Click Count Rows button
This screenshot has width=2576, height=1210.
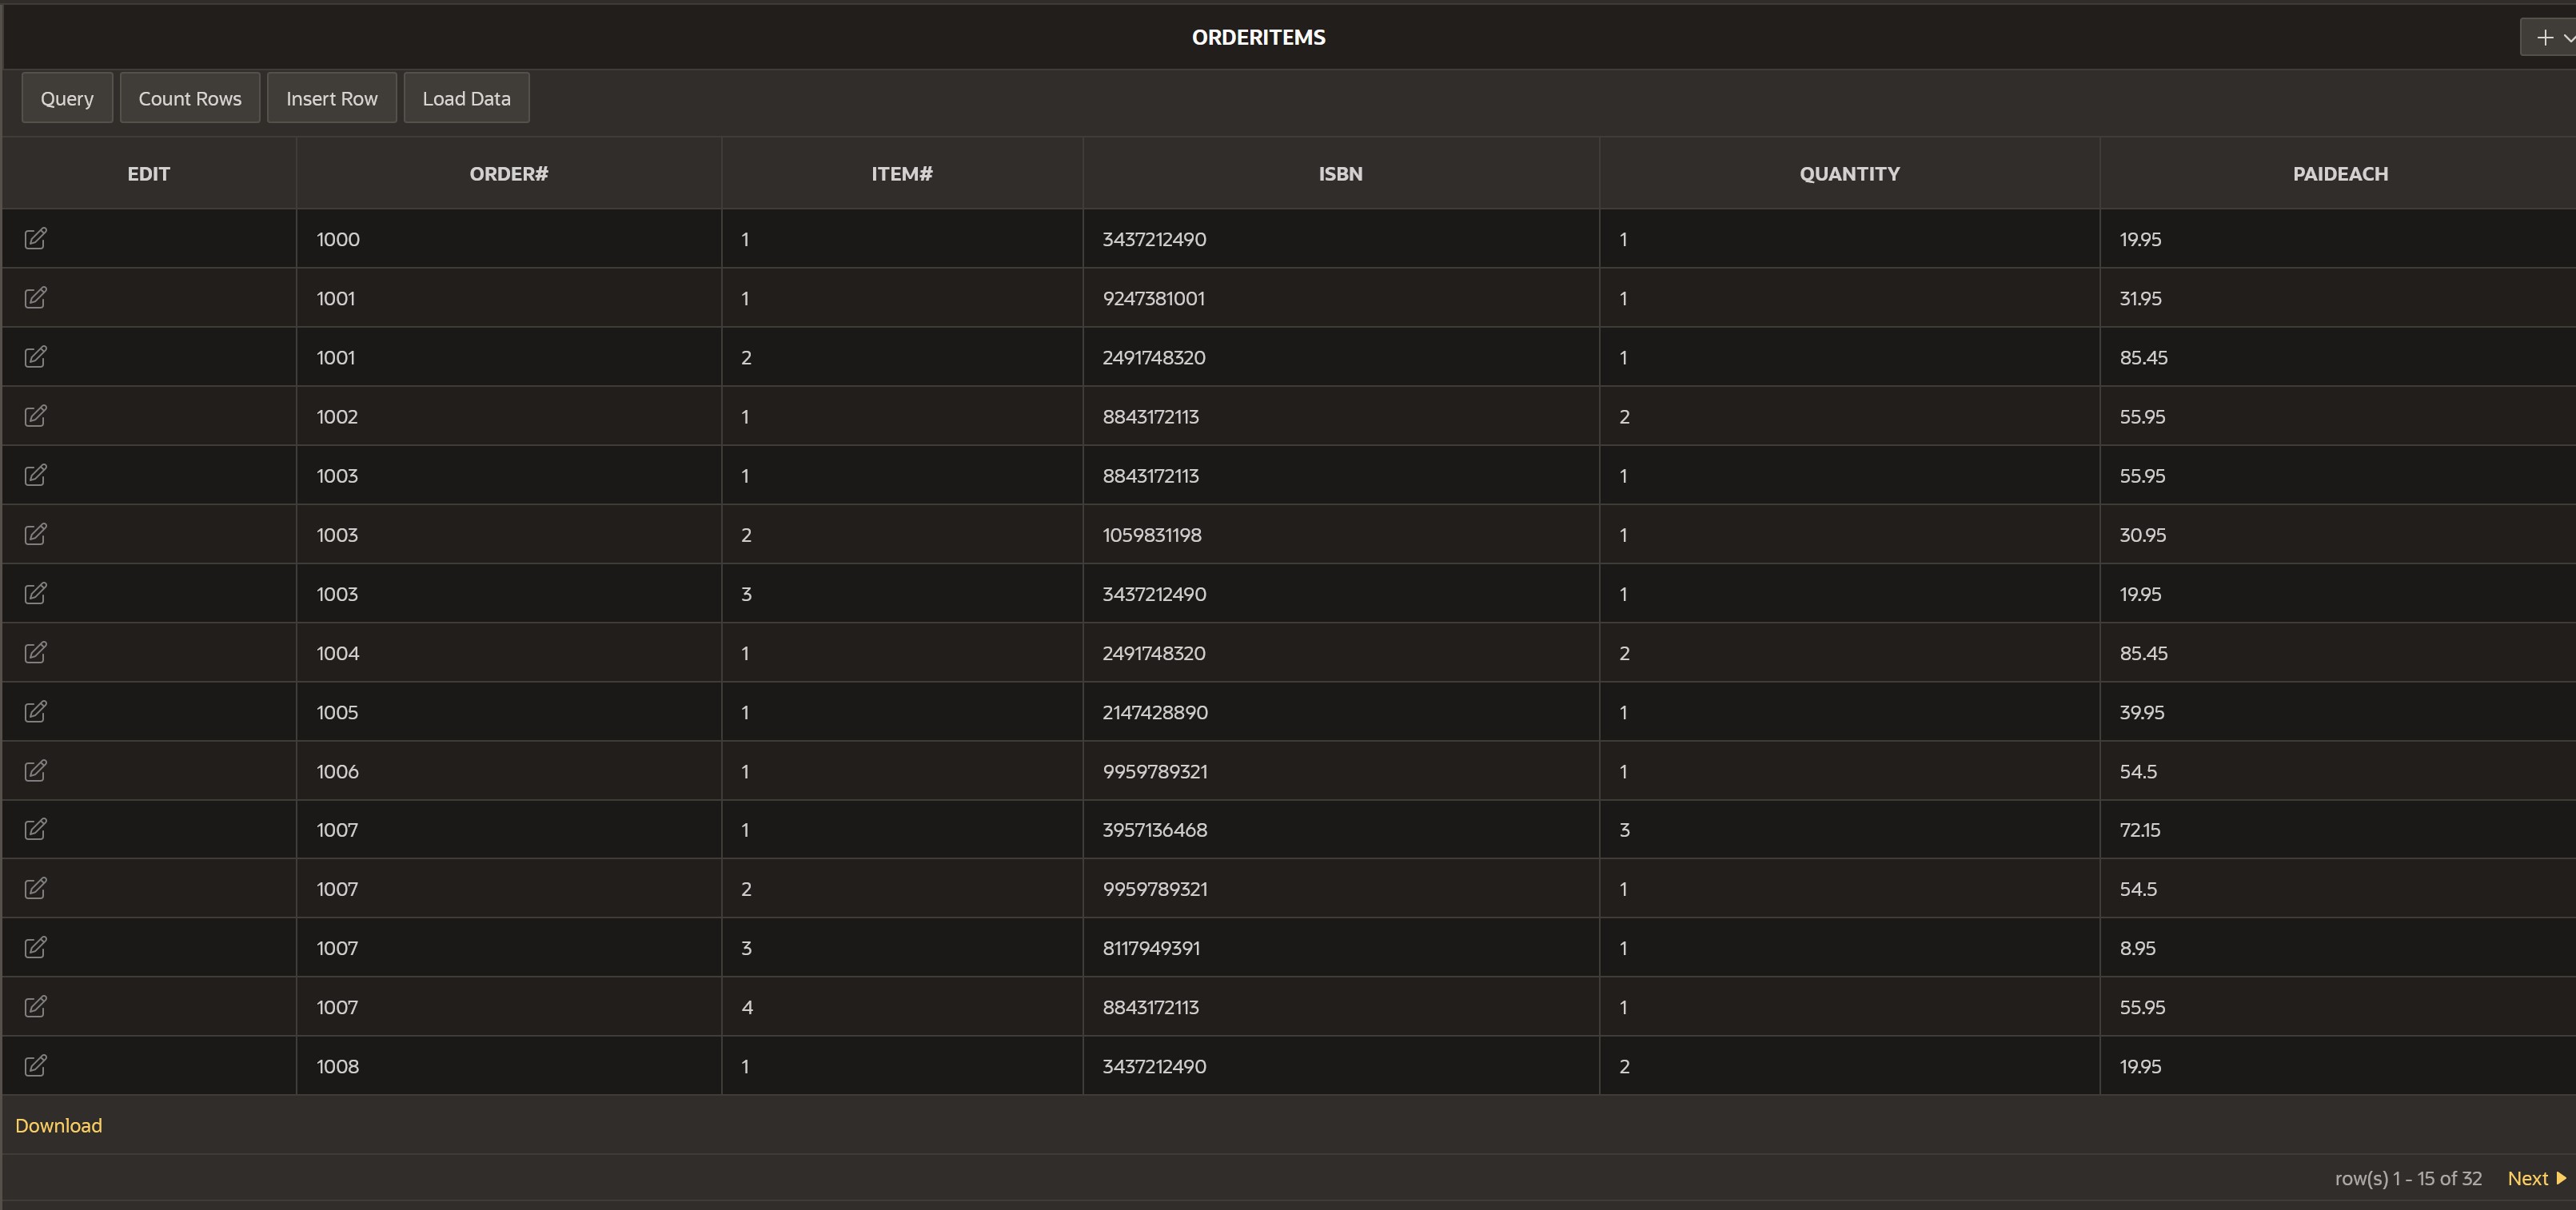(x=190, y=98)
